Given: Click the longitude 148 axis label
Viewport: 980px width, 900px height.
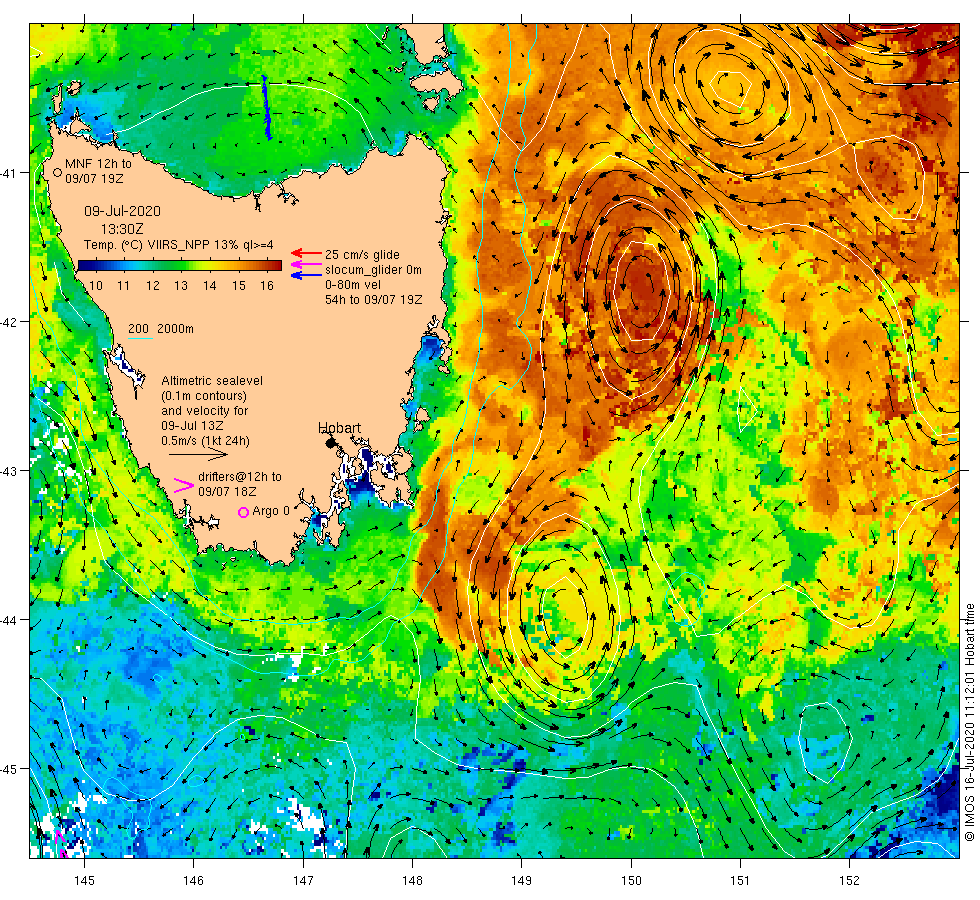Looking at the screenshot, I should click(412, 881).
